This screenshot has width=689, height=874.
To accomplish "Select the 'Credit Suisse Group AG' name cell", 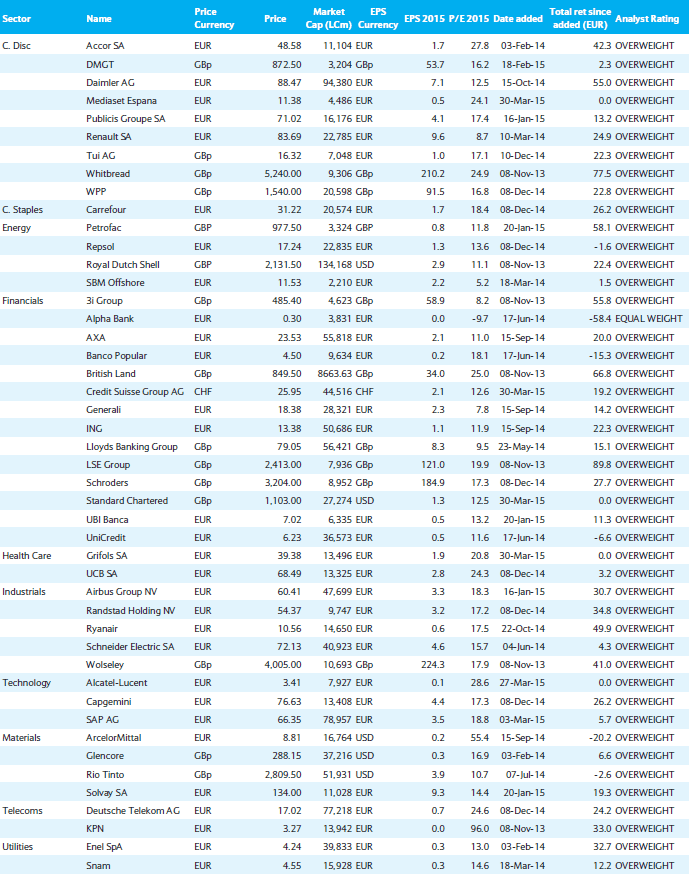I will tap(135, 392).
